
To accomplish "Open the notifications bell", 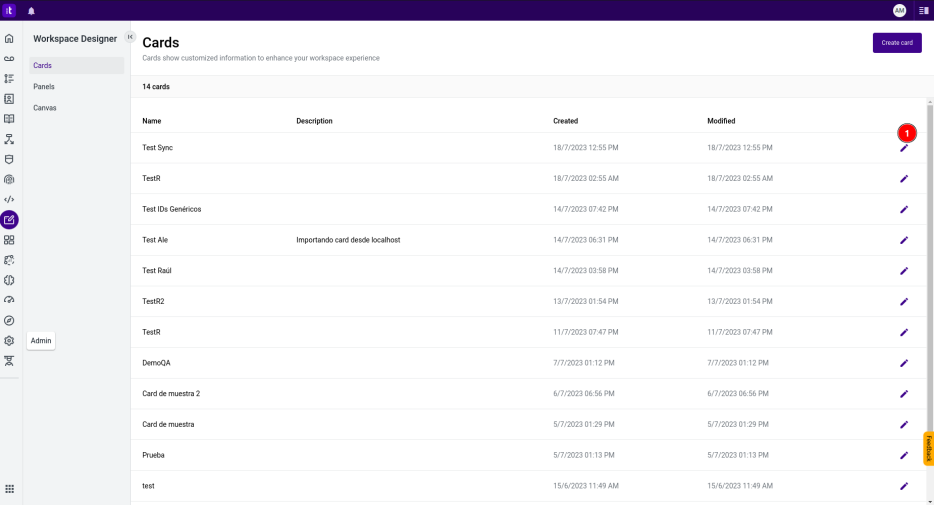I will pyautogui.click(x=31, y=10).
